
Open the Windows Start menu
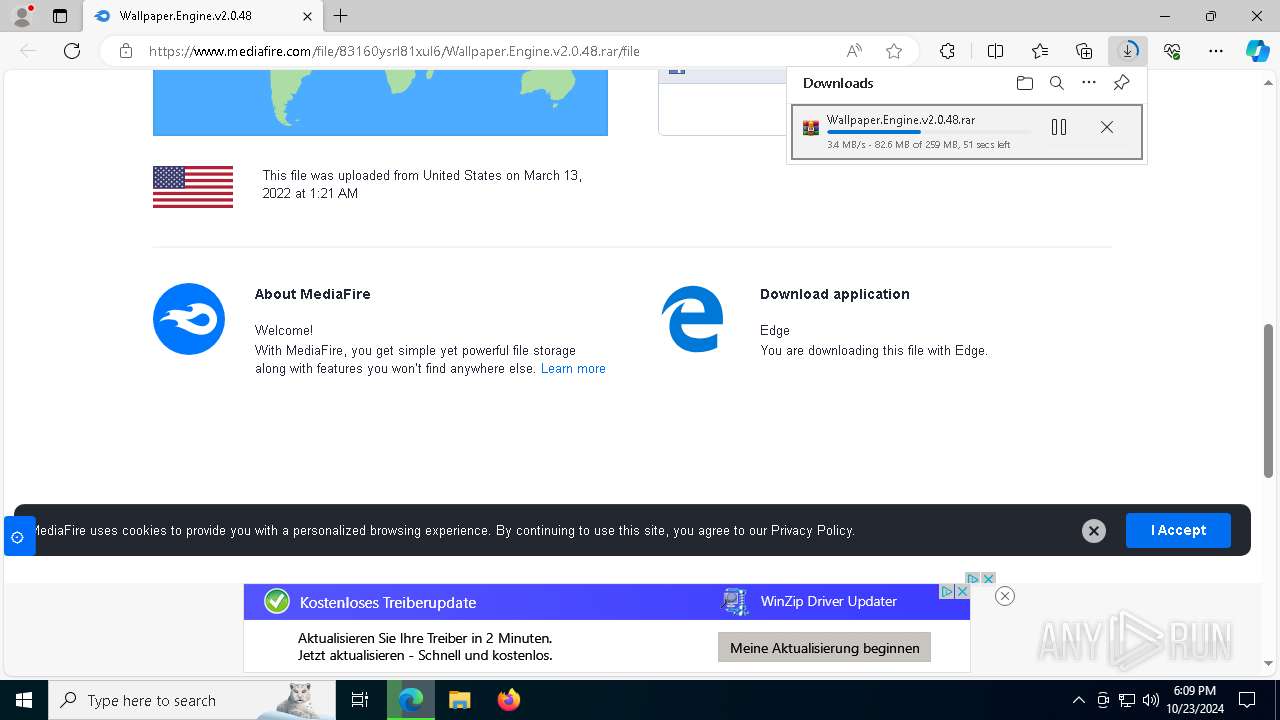coord(24,700)
